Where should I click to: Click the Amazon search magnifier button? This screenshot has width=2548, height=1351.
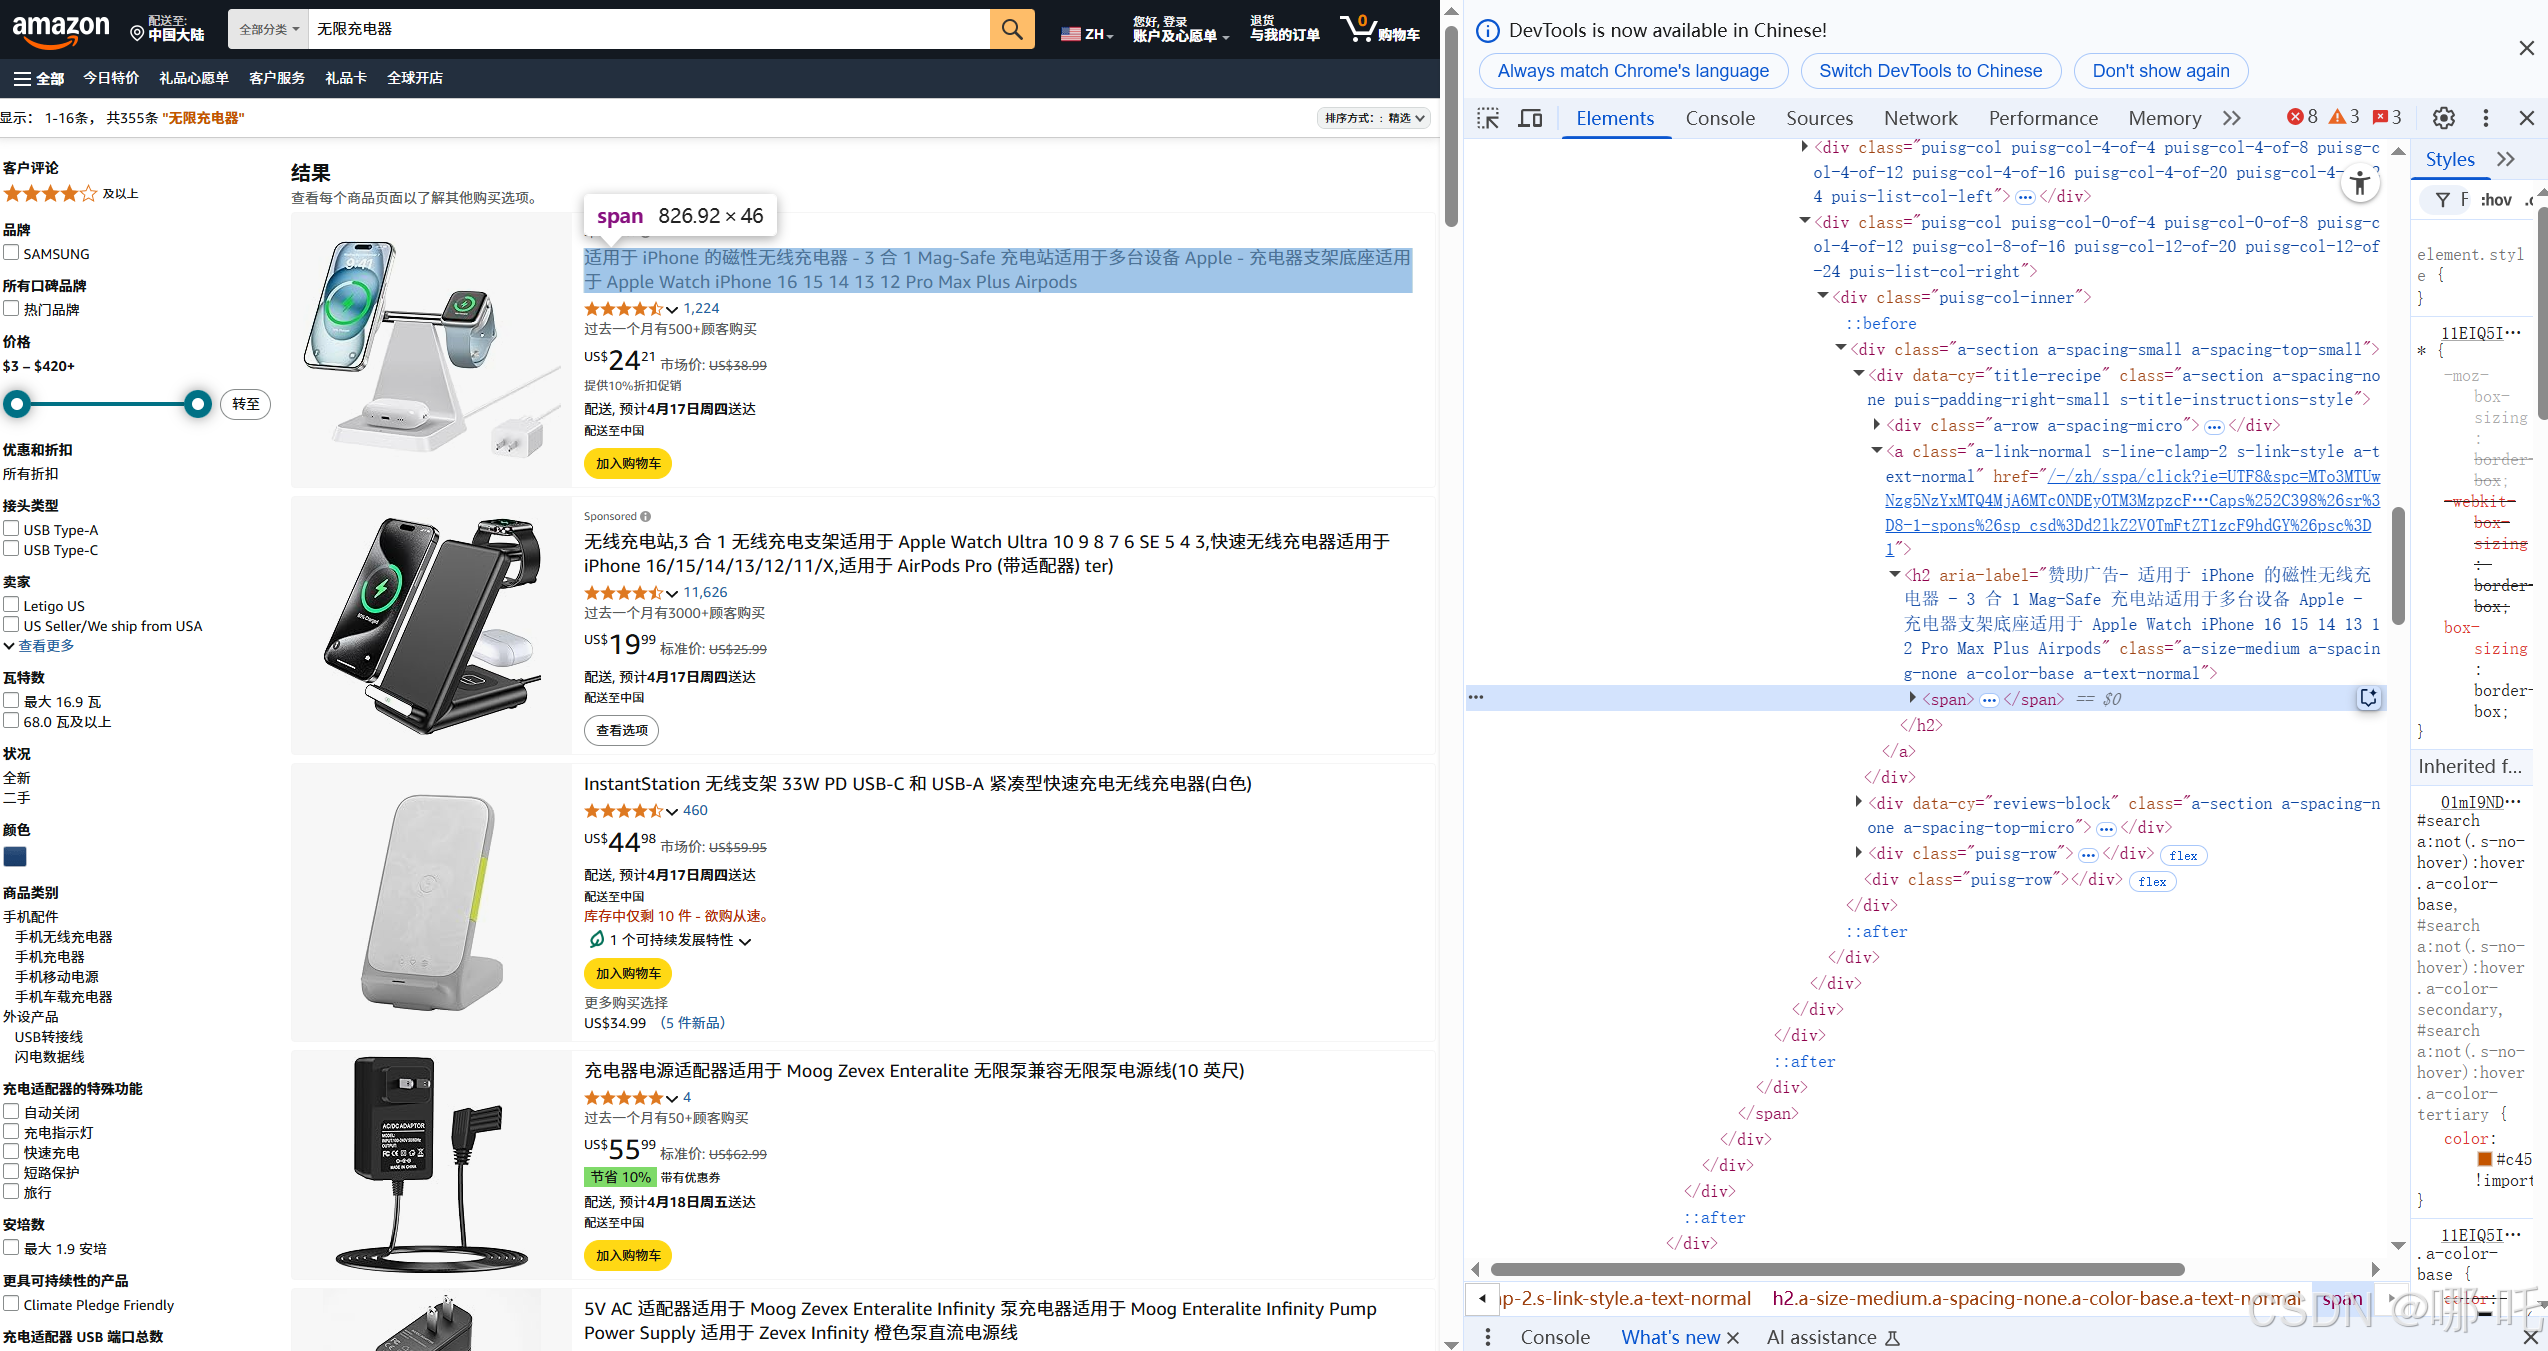(x=1012, y=29)
